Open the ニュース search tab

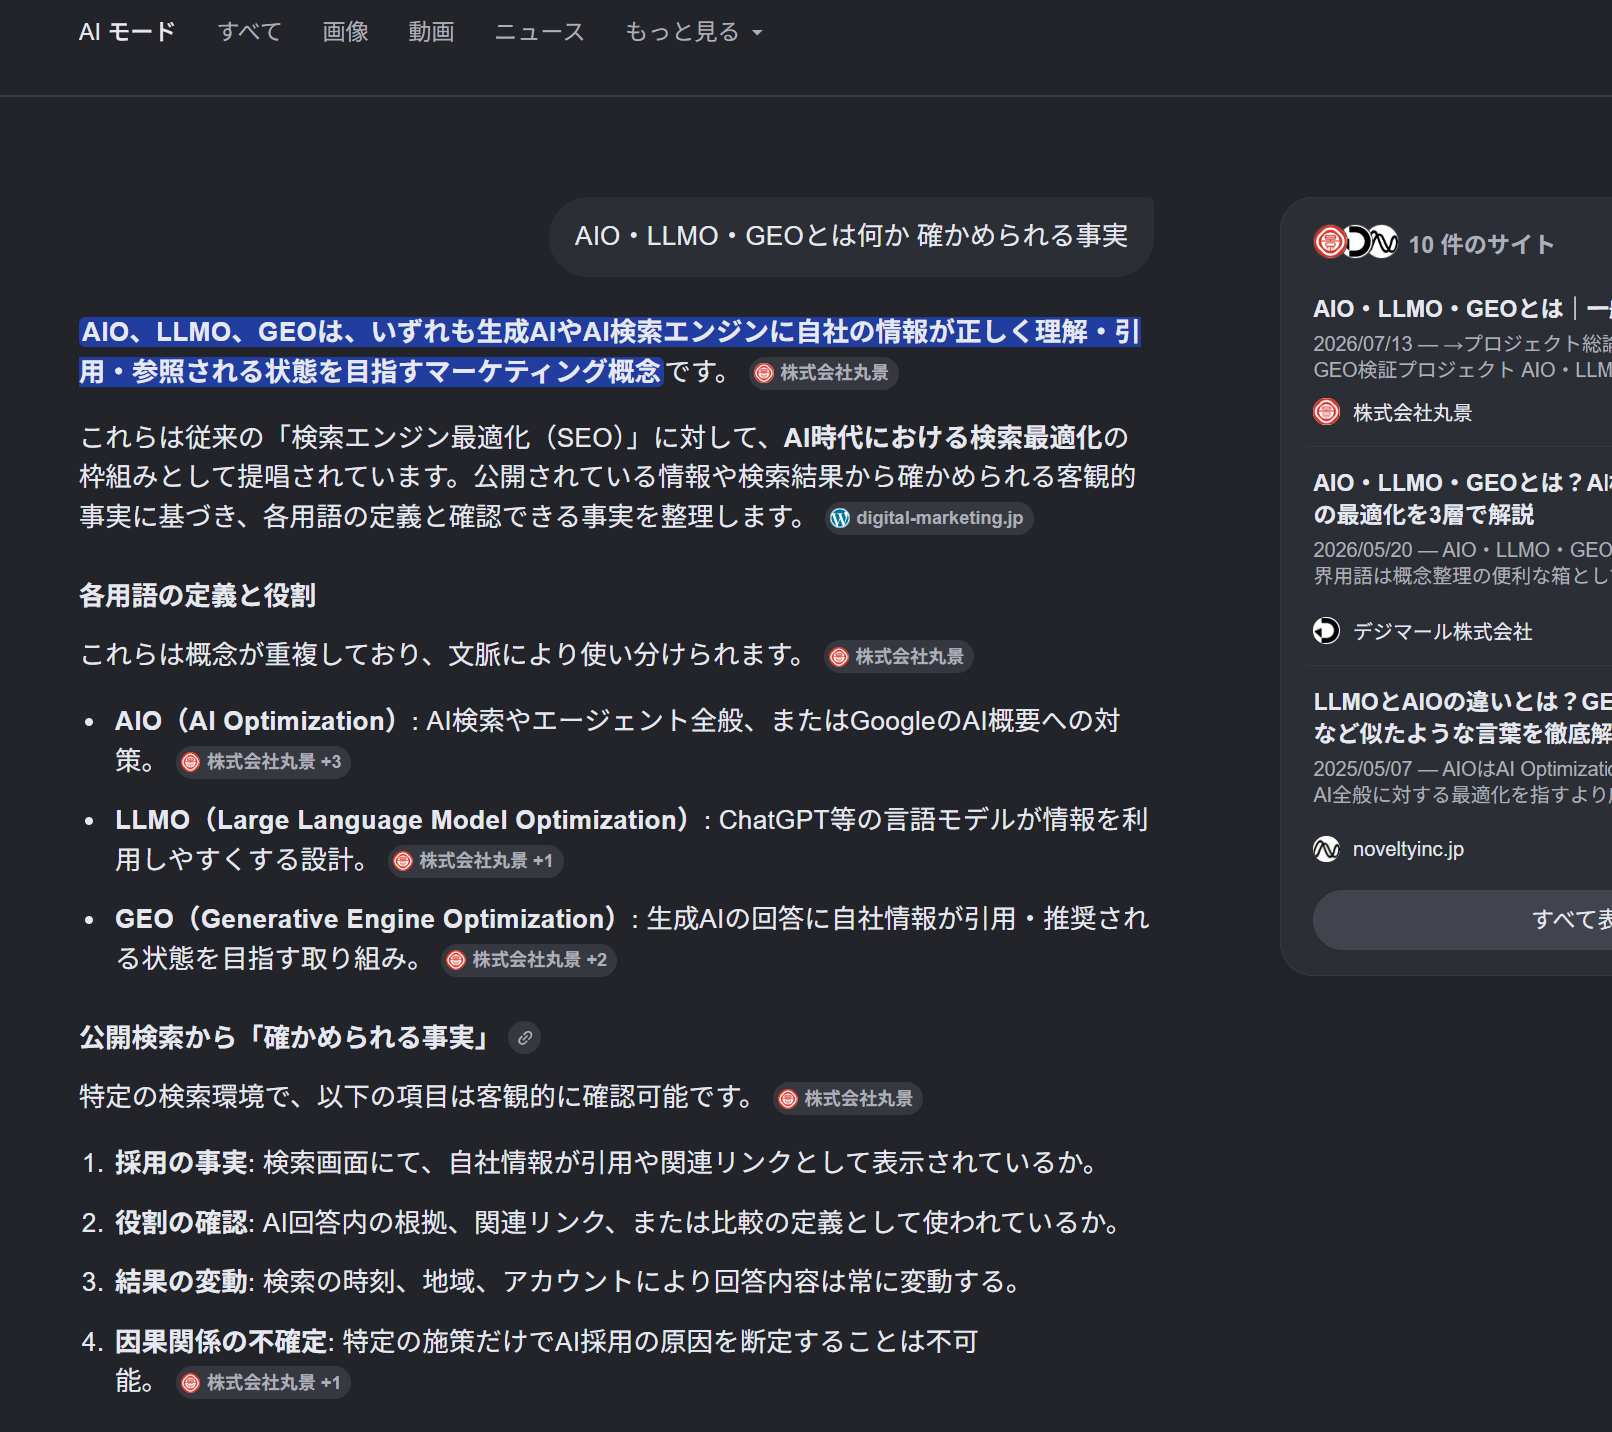pyautogui.click(x=540, y=32)
